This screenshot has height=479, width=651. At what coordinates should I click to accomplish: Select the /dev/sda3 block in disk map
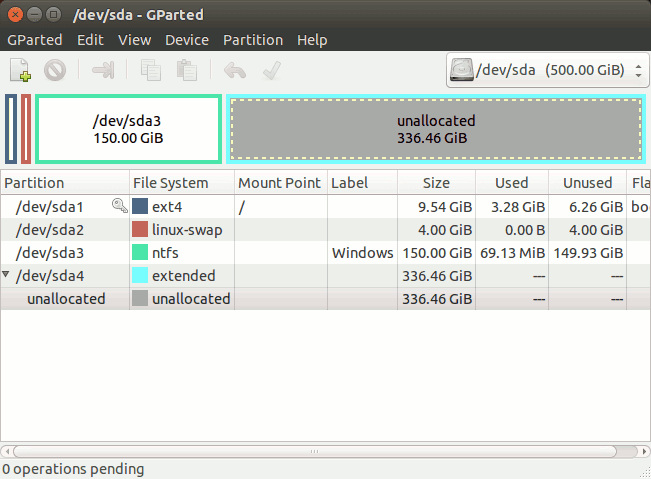pos(128,129)
